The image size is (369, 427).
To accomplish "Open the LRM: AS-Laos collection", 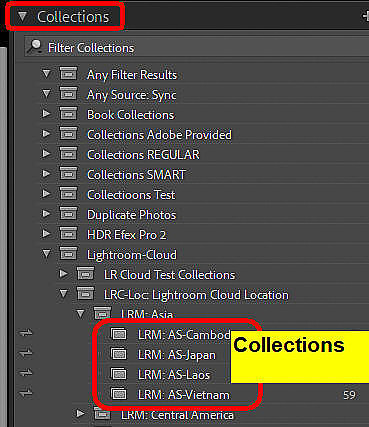I will pyautogui.click(x=174, y=375).
